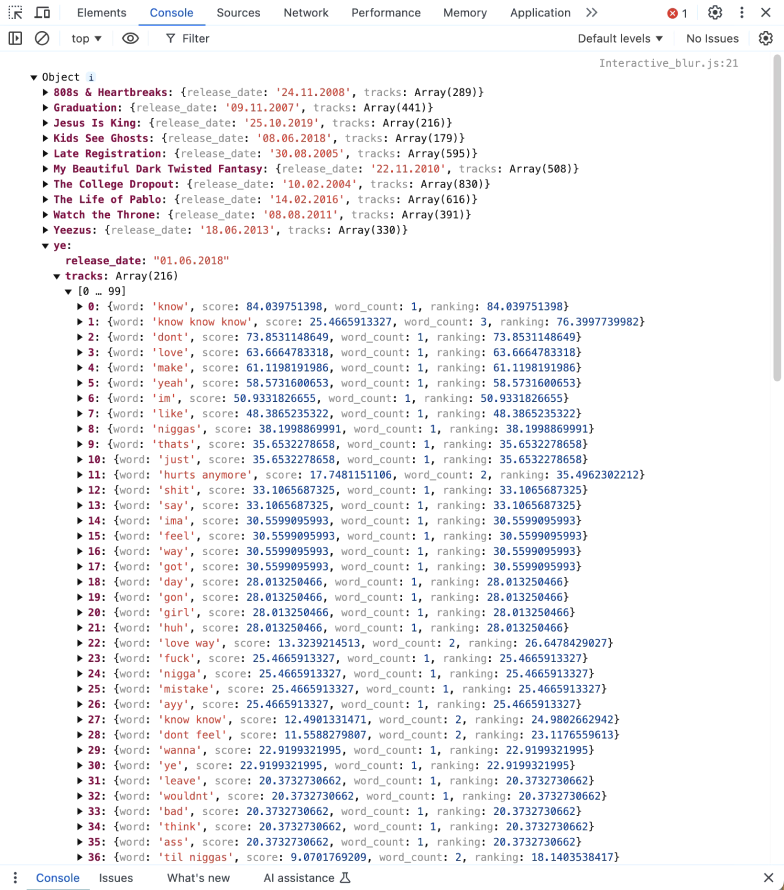Image resolution: width=784 pixels, height=890 pixels.
Task: Switch to the Elements tab
Action: point(102,12)
